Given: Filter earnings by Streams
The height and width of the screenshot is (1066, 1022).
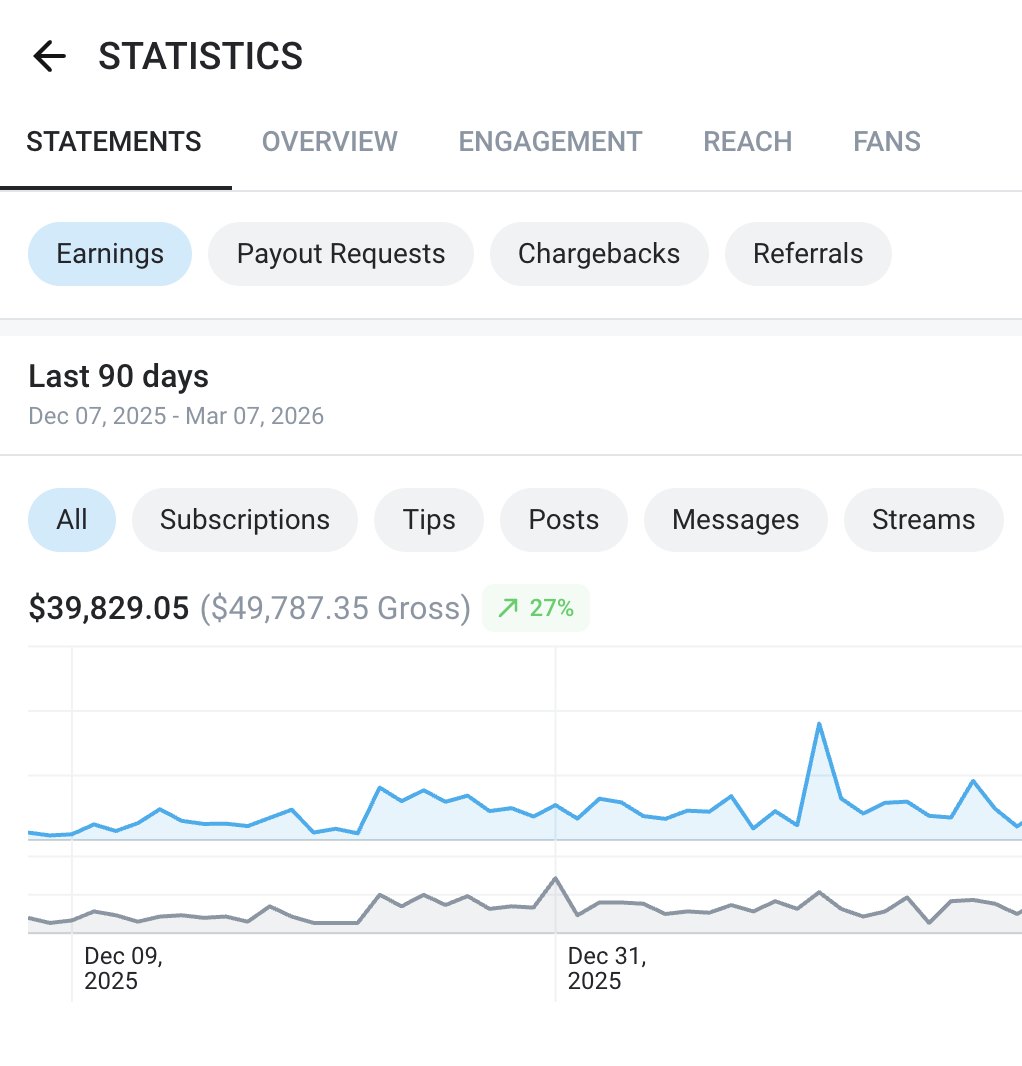Looking at the screenshot, I should tap(923, 519).
